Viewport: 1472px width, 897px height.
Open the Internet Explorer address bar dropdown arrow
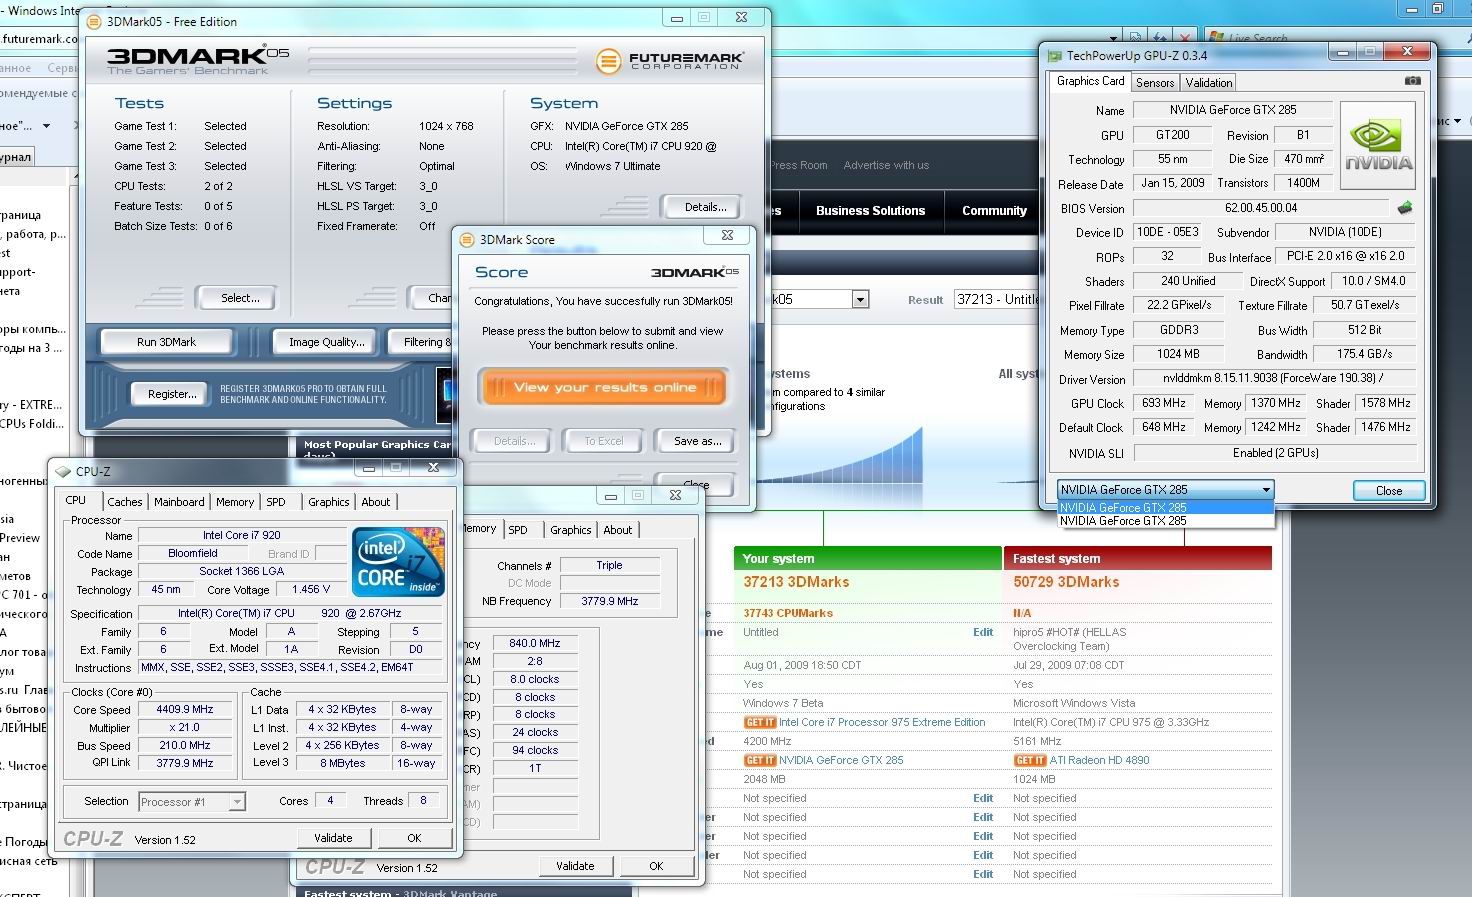tap(1114, 38)
